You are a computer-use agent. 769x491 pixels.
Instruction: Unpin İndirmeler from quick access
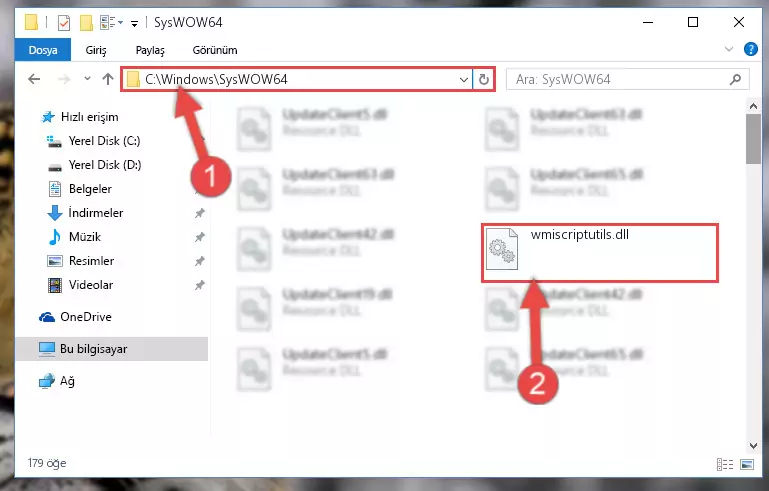[x=200, y=213]
